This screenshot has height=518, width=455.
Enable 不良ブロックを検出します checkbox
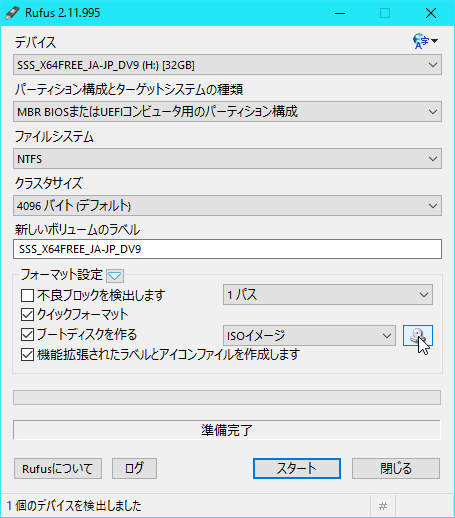[27, 295]
